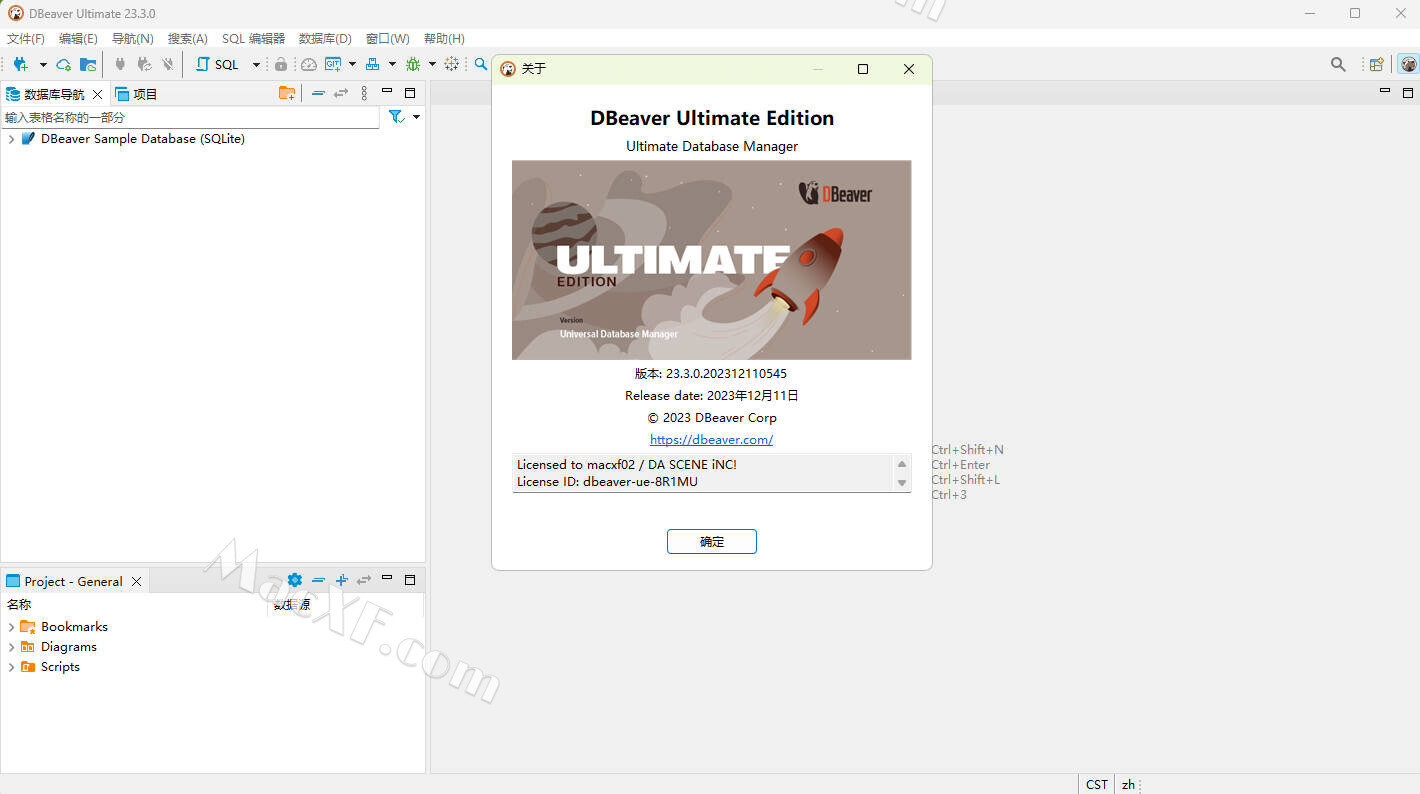Image resolution: width=1420 pixels, height=794 pixels.
Task: Toggle the navigator filter funnel icon
Action: [396, 117]
